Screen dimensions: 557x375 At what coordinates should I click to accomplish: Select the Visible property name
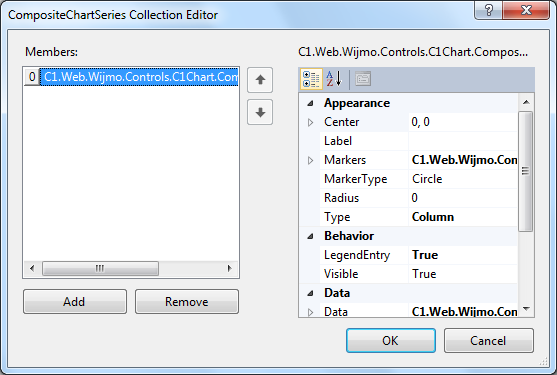(341, 274)
